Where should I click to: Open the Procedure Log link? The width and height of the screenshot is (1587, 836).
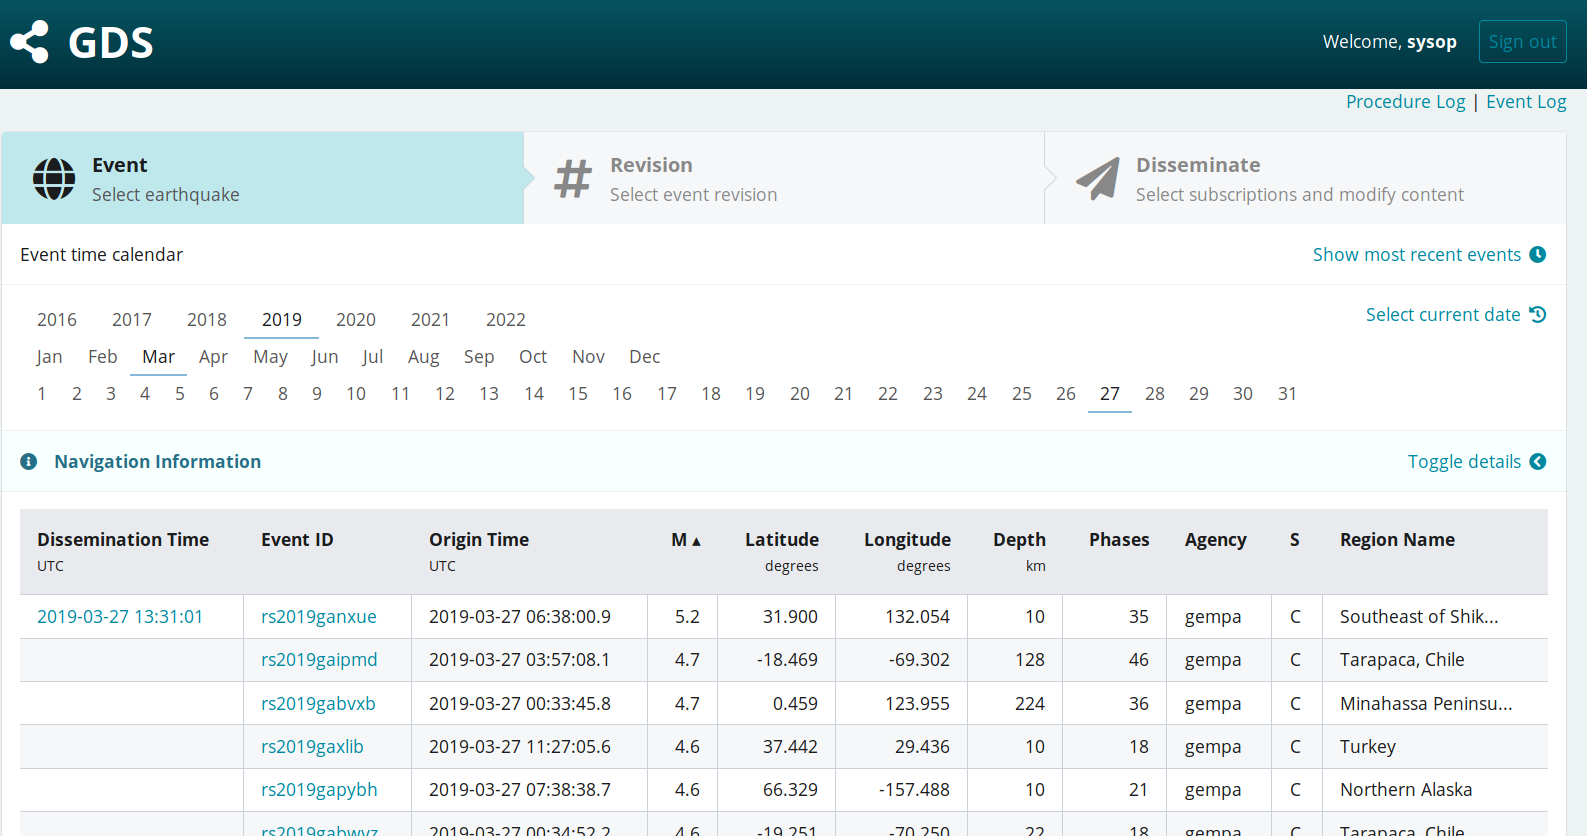coord(1405,102)
